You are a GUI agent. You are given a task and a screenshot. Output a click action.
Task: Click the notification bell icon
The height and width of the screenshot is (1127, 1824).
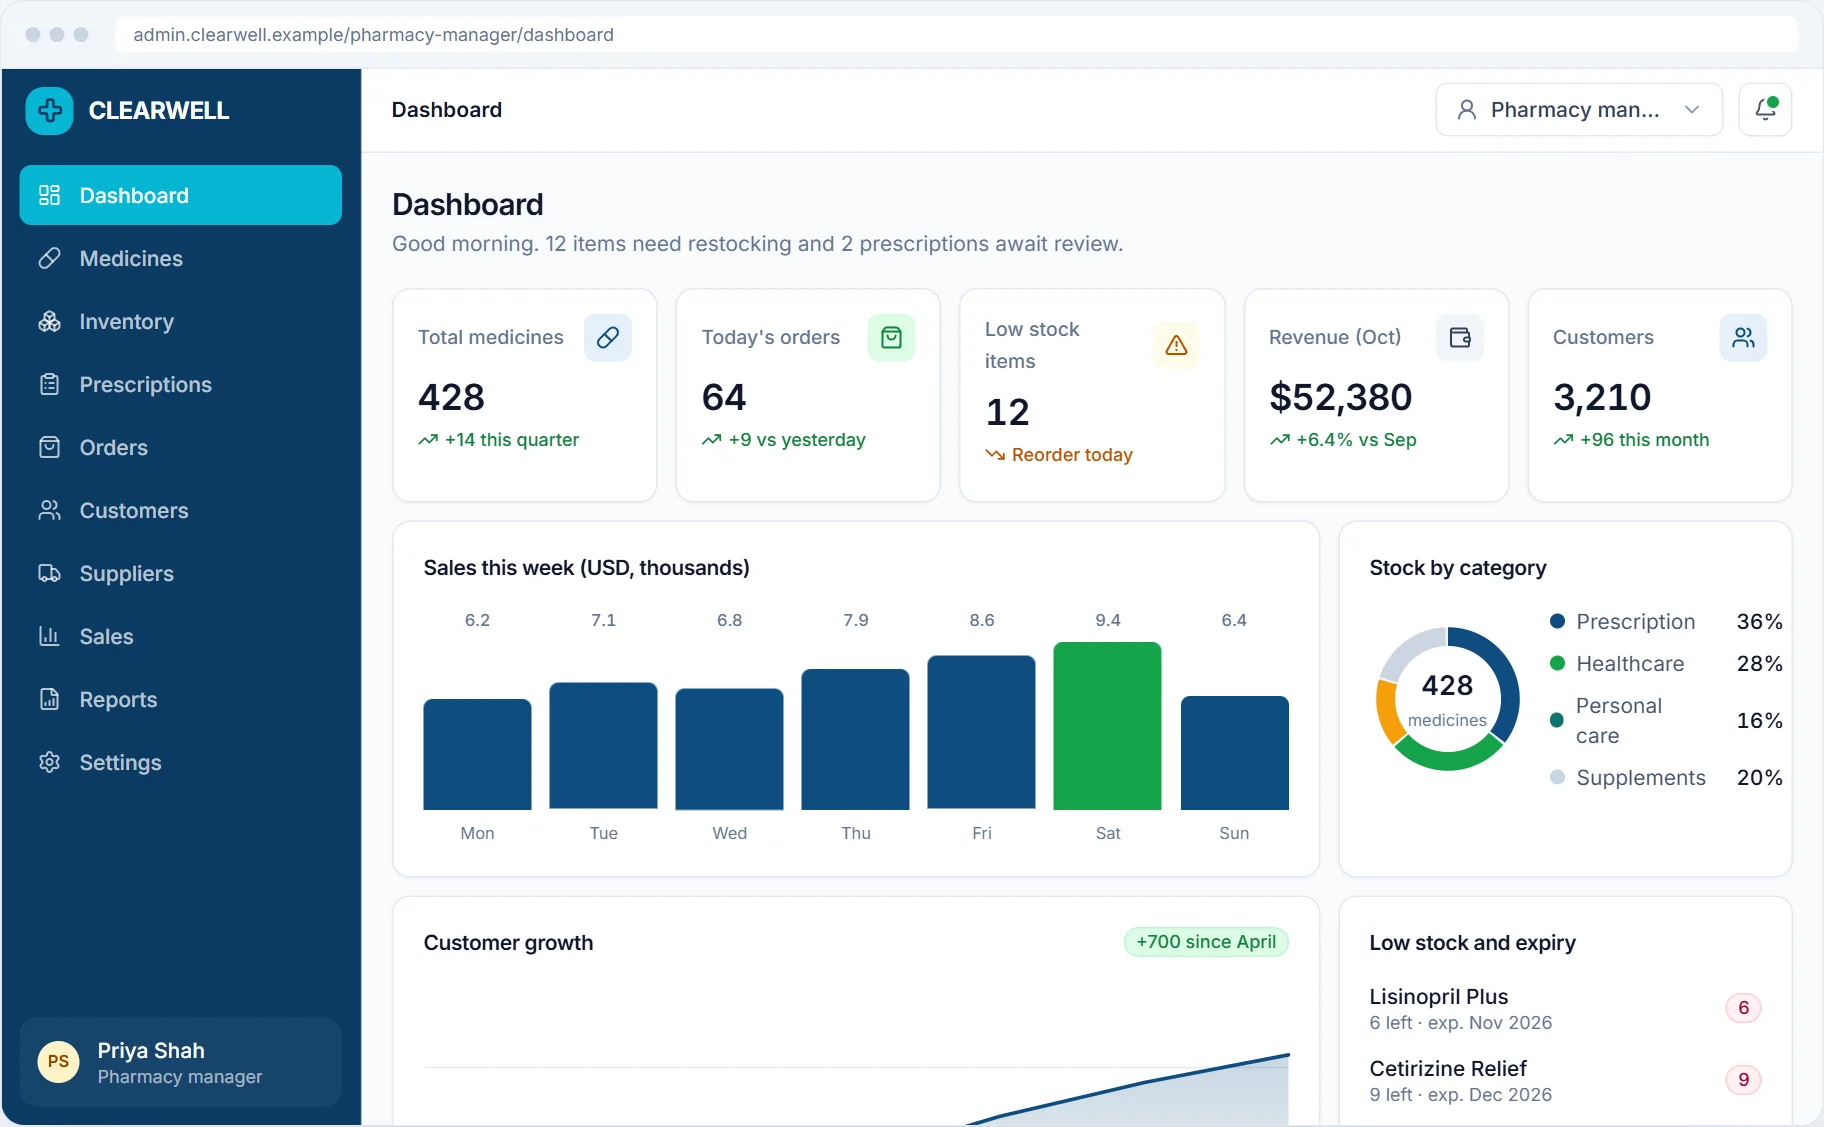(1765, 109)
